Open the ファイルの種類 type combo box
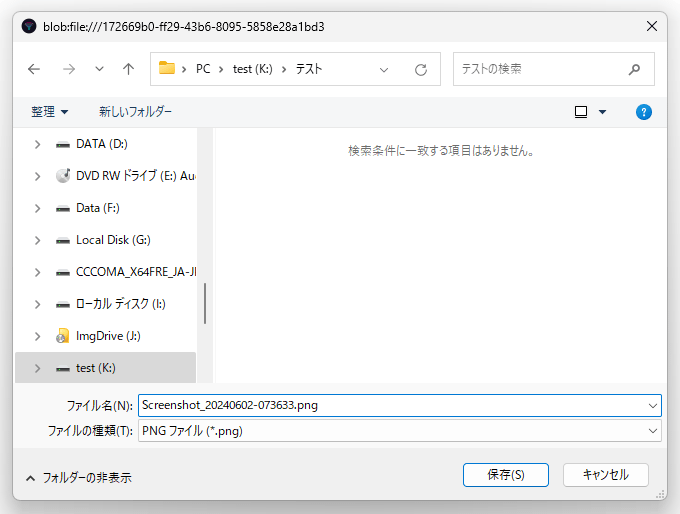The width and height of the screenshot is (680, 514). [400, 431]
